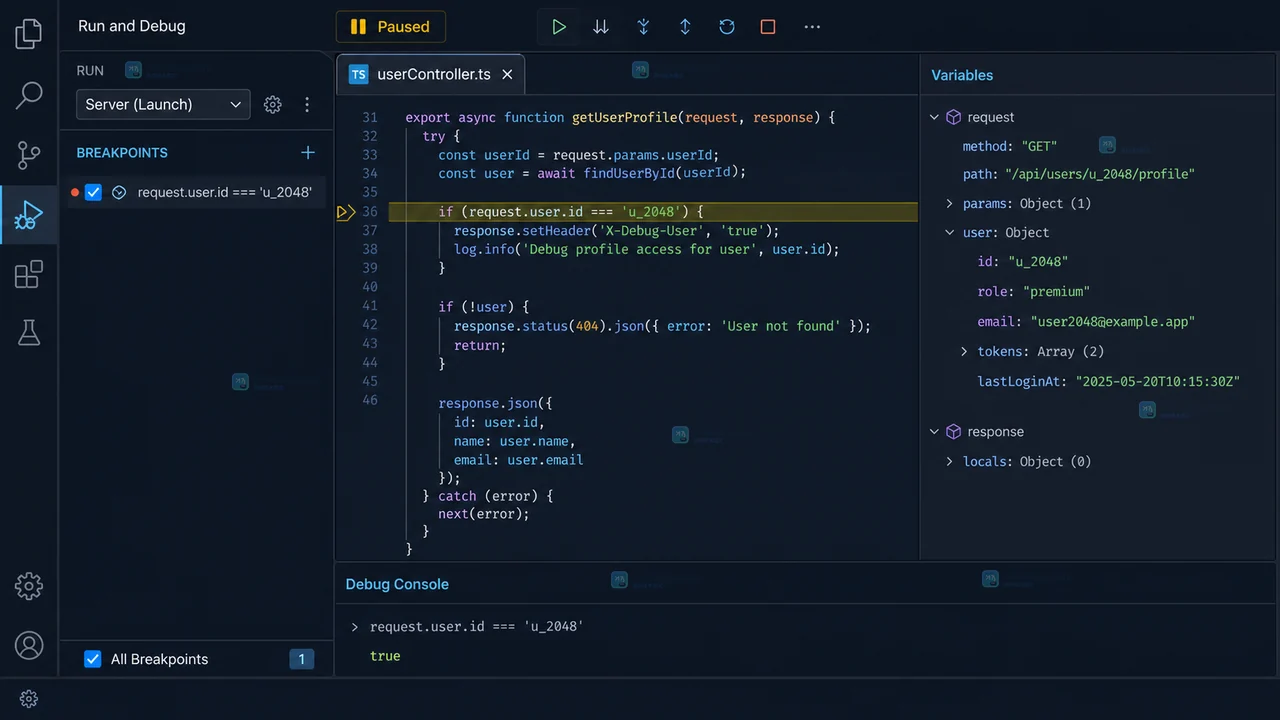Click the request cube icon in Variables
This screenshot has width=1280, height=720.
(x=953, y=117)
